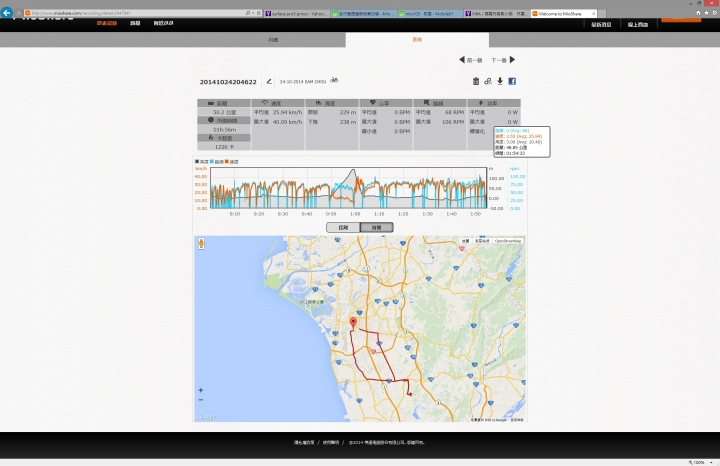Click the heart rate icon in stats header
The height and width of the screenshot is (466, 720).
372,103
